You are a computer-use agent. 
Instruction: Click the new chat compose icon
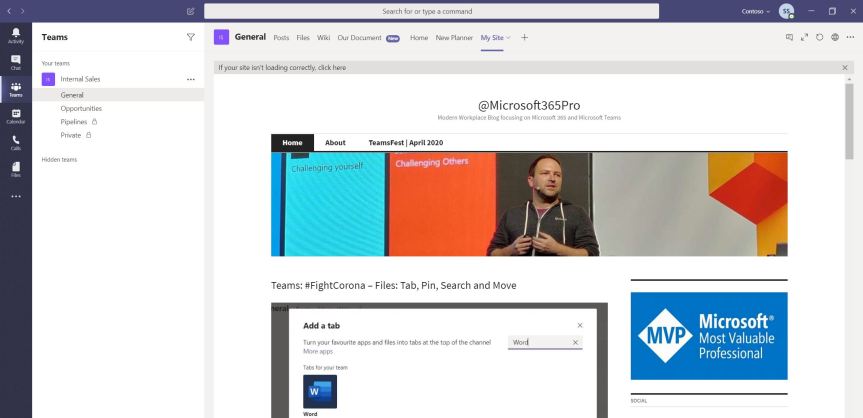(x=191, y=11)
